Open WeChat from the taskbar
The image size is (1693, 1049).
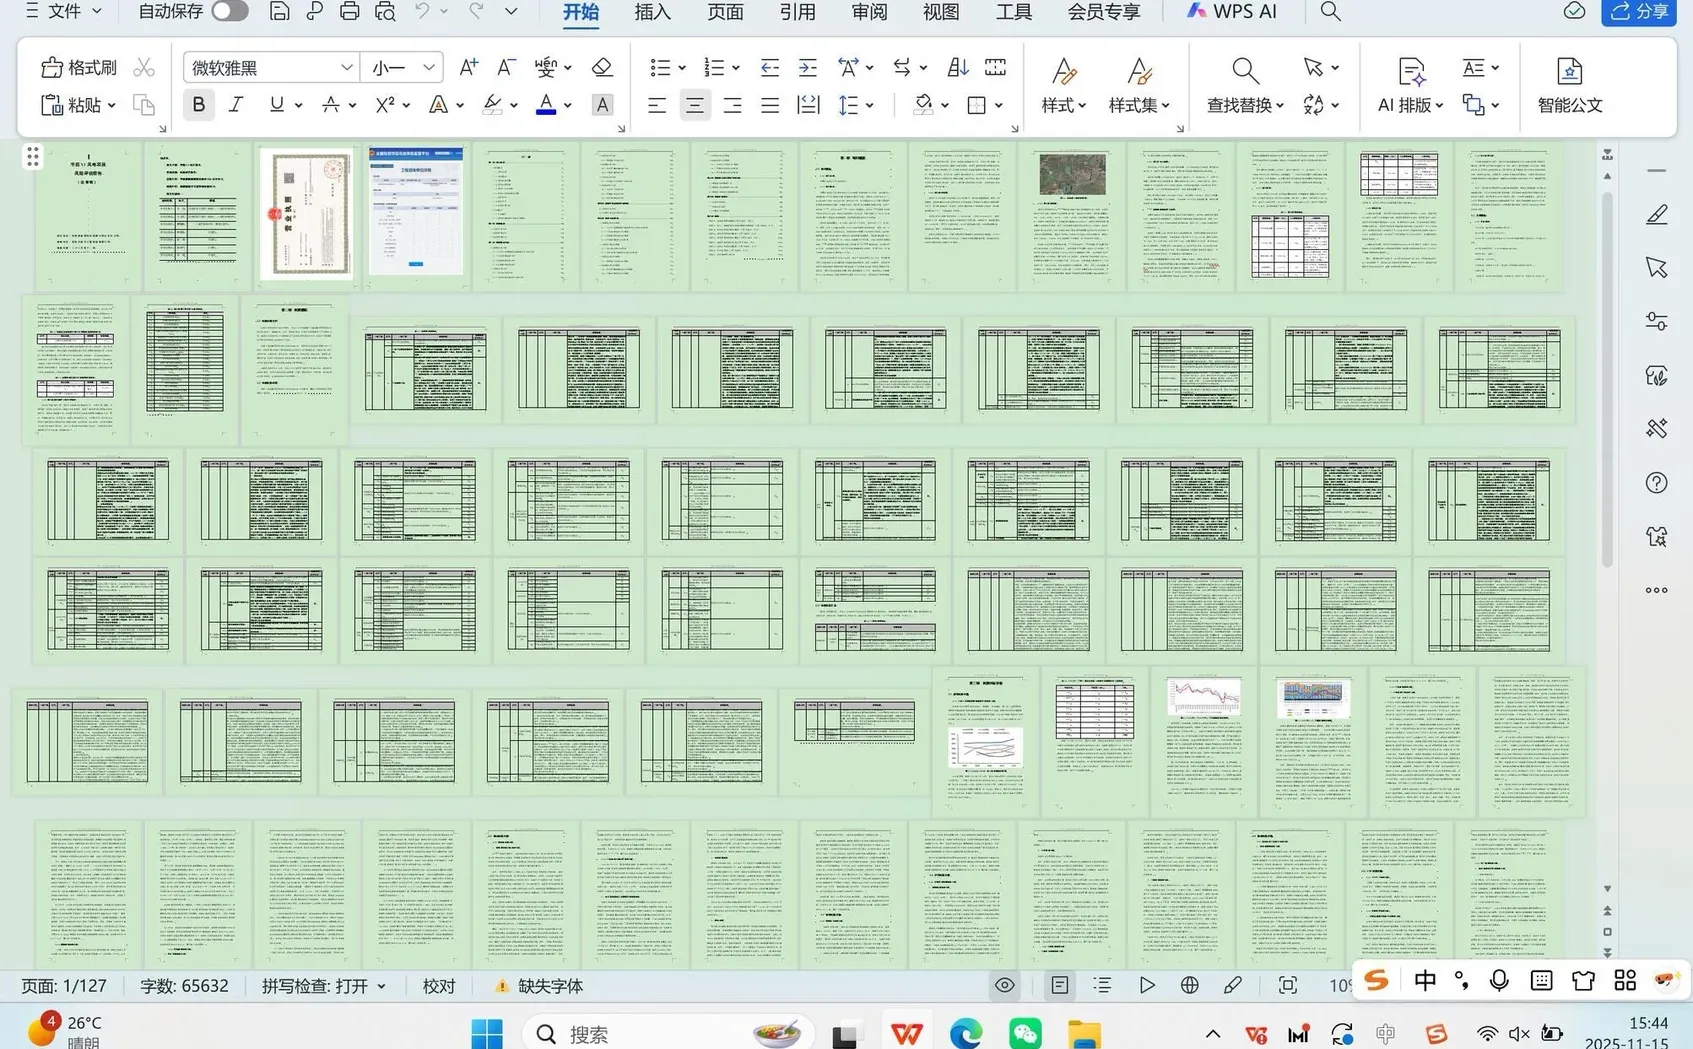click(1025, 1033)
